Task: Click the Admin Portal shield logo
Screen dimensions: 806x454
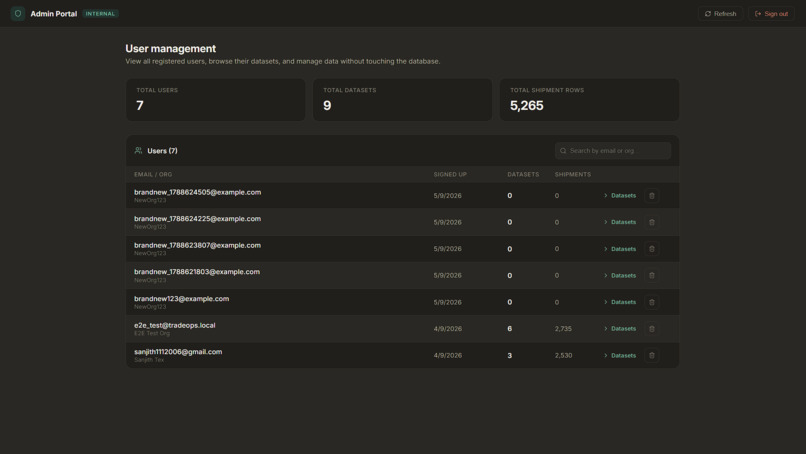Action: pos(17,13)
